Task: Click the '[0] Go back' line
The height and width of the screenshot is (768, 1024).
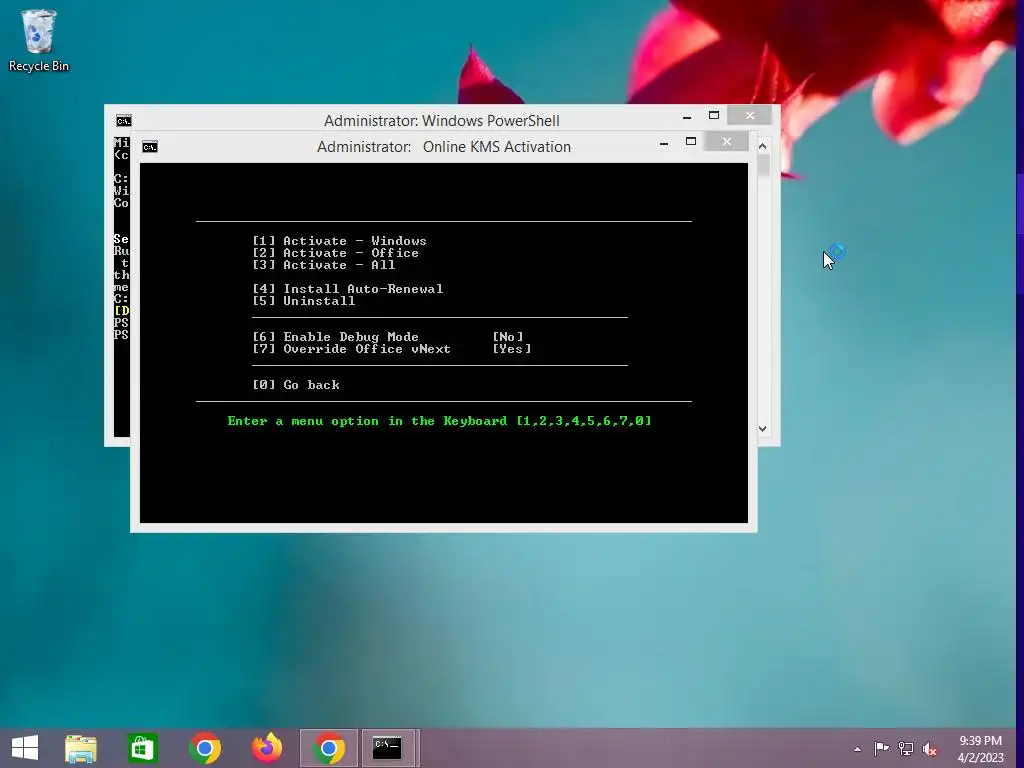Action: [296, 385]
